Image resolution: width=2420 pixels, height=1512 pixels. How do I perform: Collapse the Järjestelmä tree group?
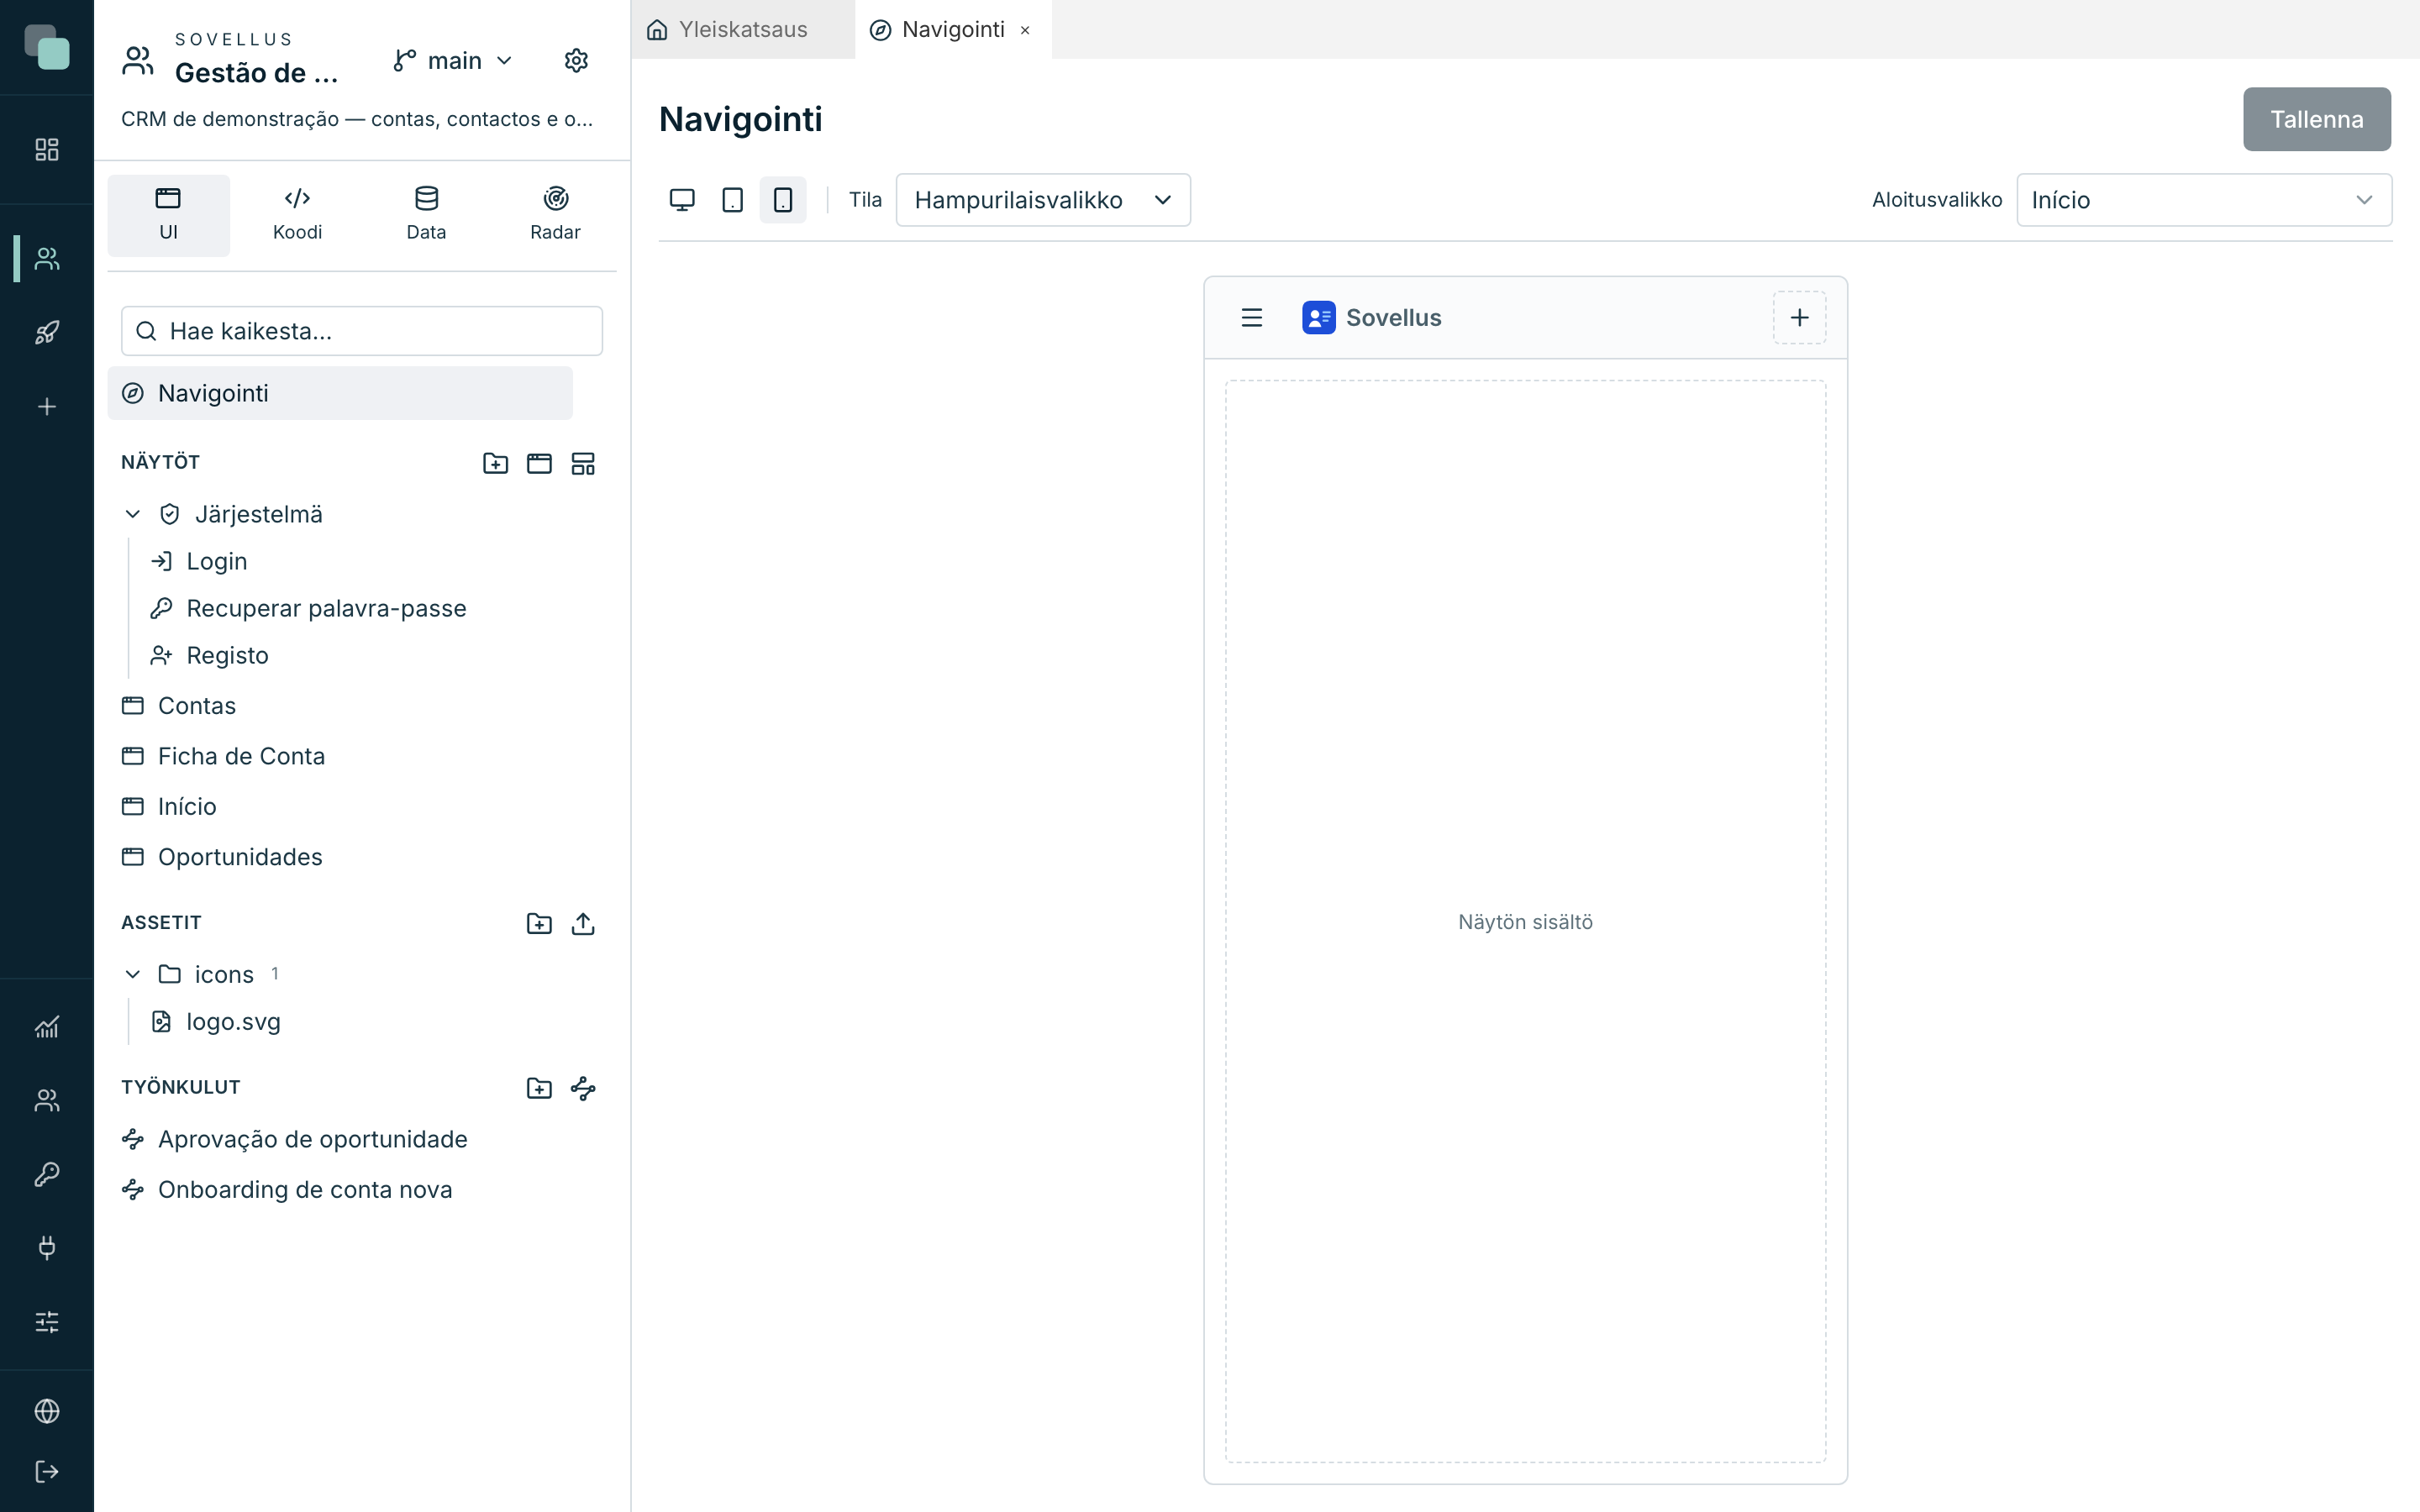click(x=133, y=514)
